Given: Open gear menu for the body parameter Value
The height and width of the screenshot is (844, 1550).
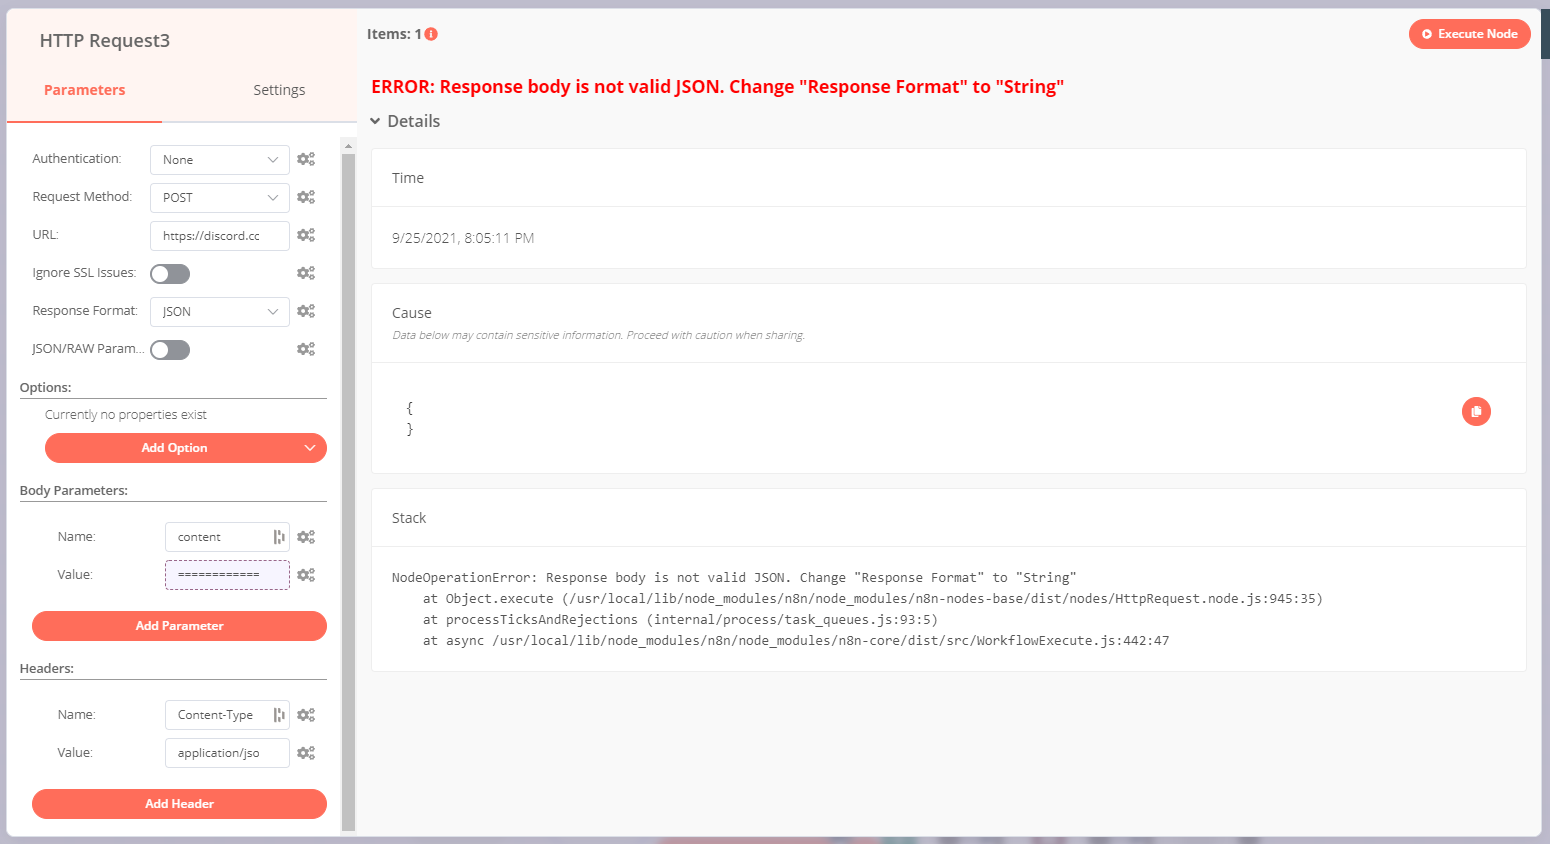Looking at the screenshot, I should coord(306,574).
